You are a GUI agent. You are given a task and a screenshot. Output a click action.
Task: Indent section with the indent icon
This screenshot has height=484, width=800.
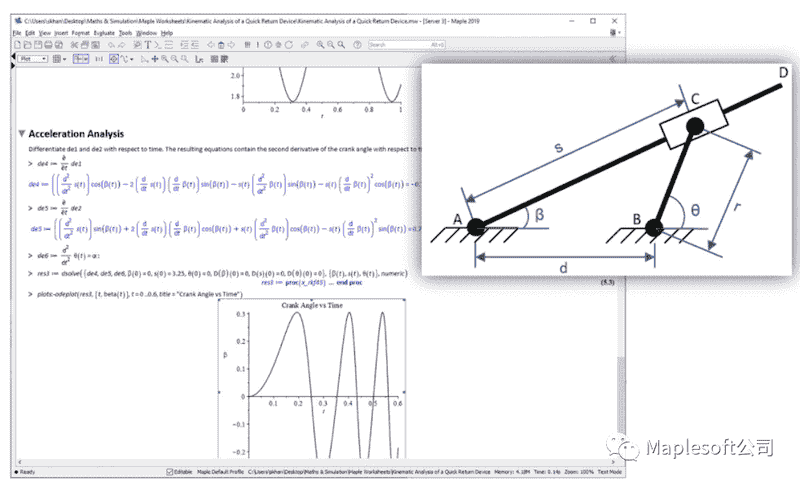point(185,45)
